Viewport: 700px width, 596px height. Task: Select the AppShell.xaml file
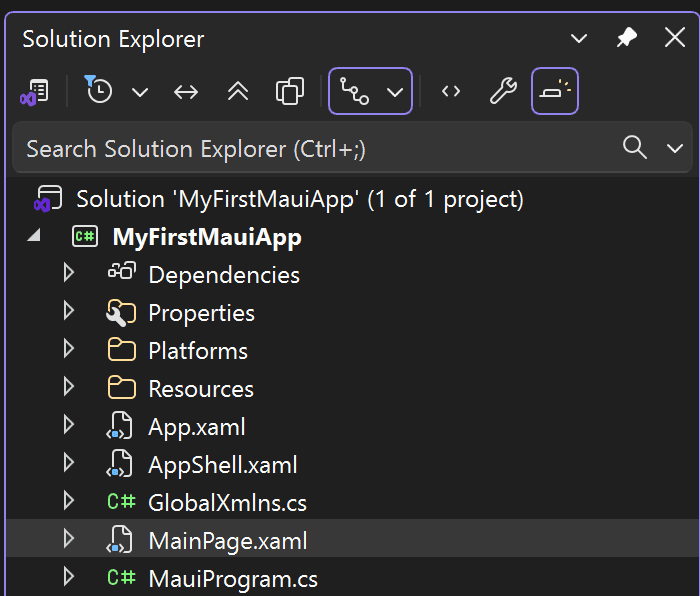tap(223, 465)
